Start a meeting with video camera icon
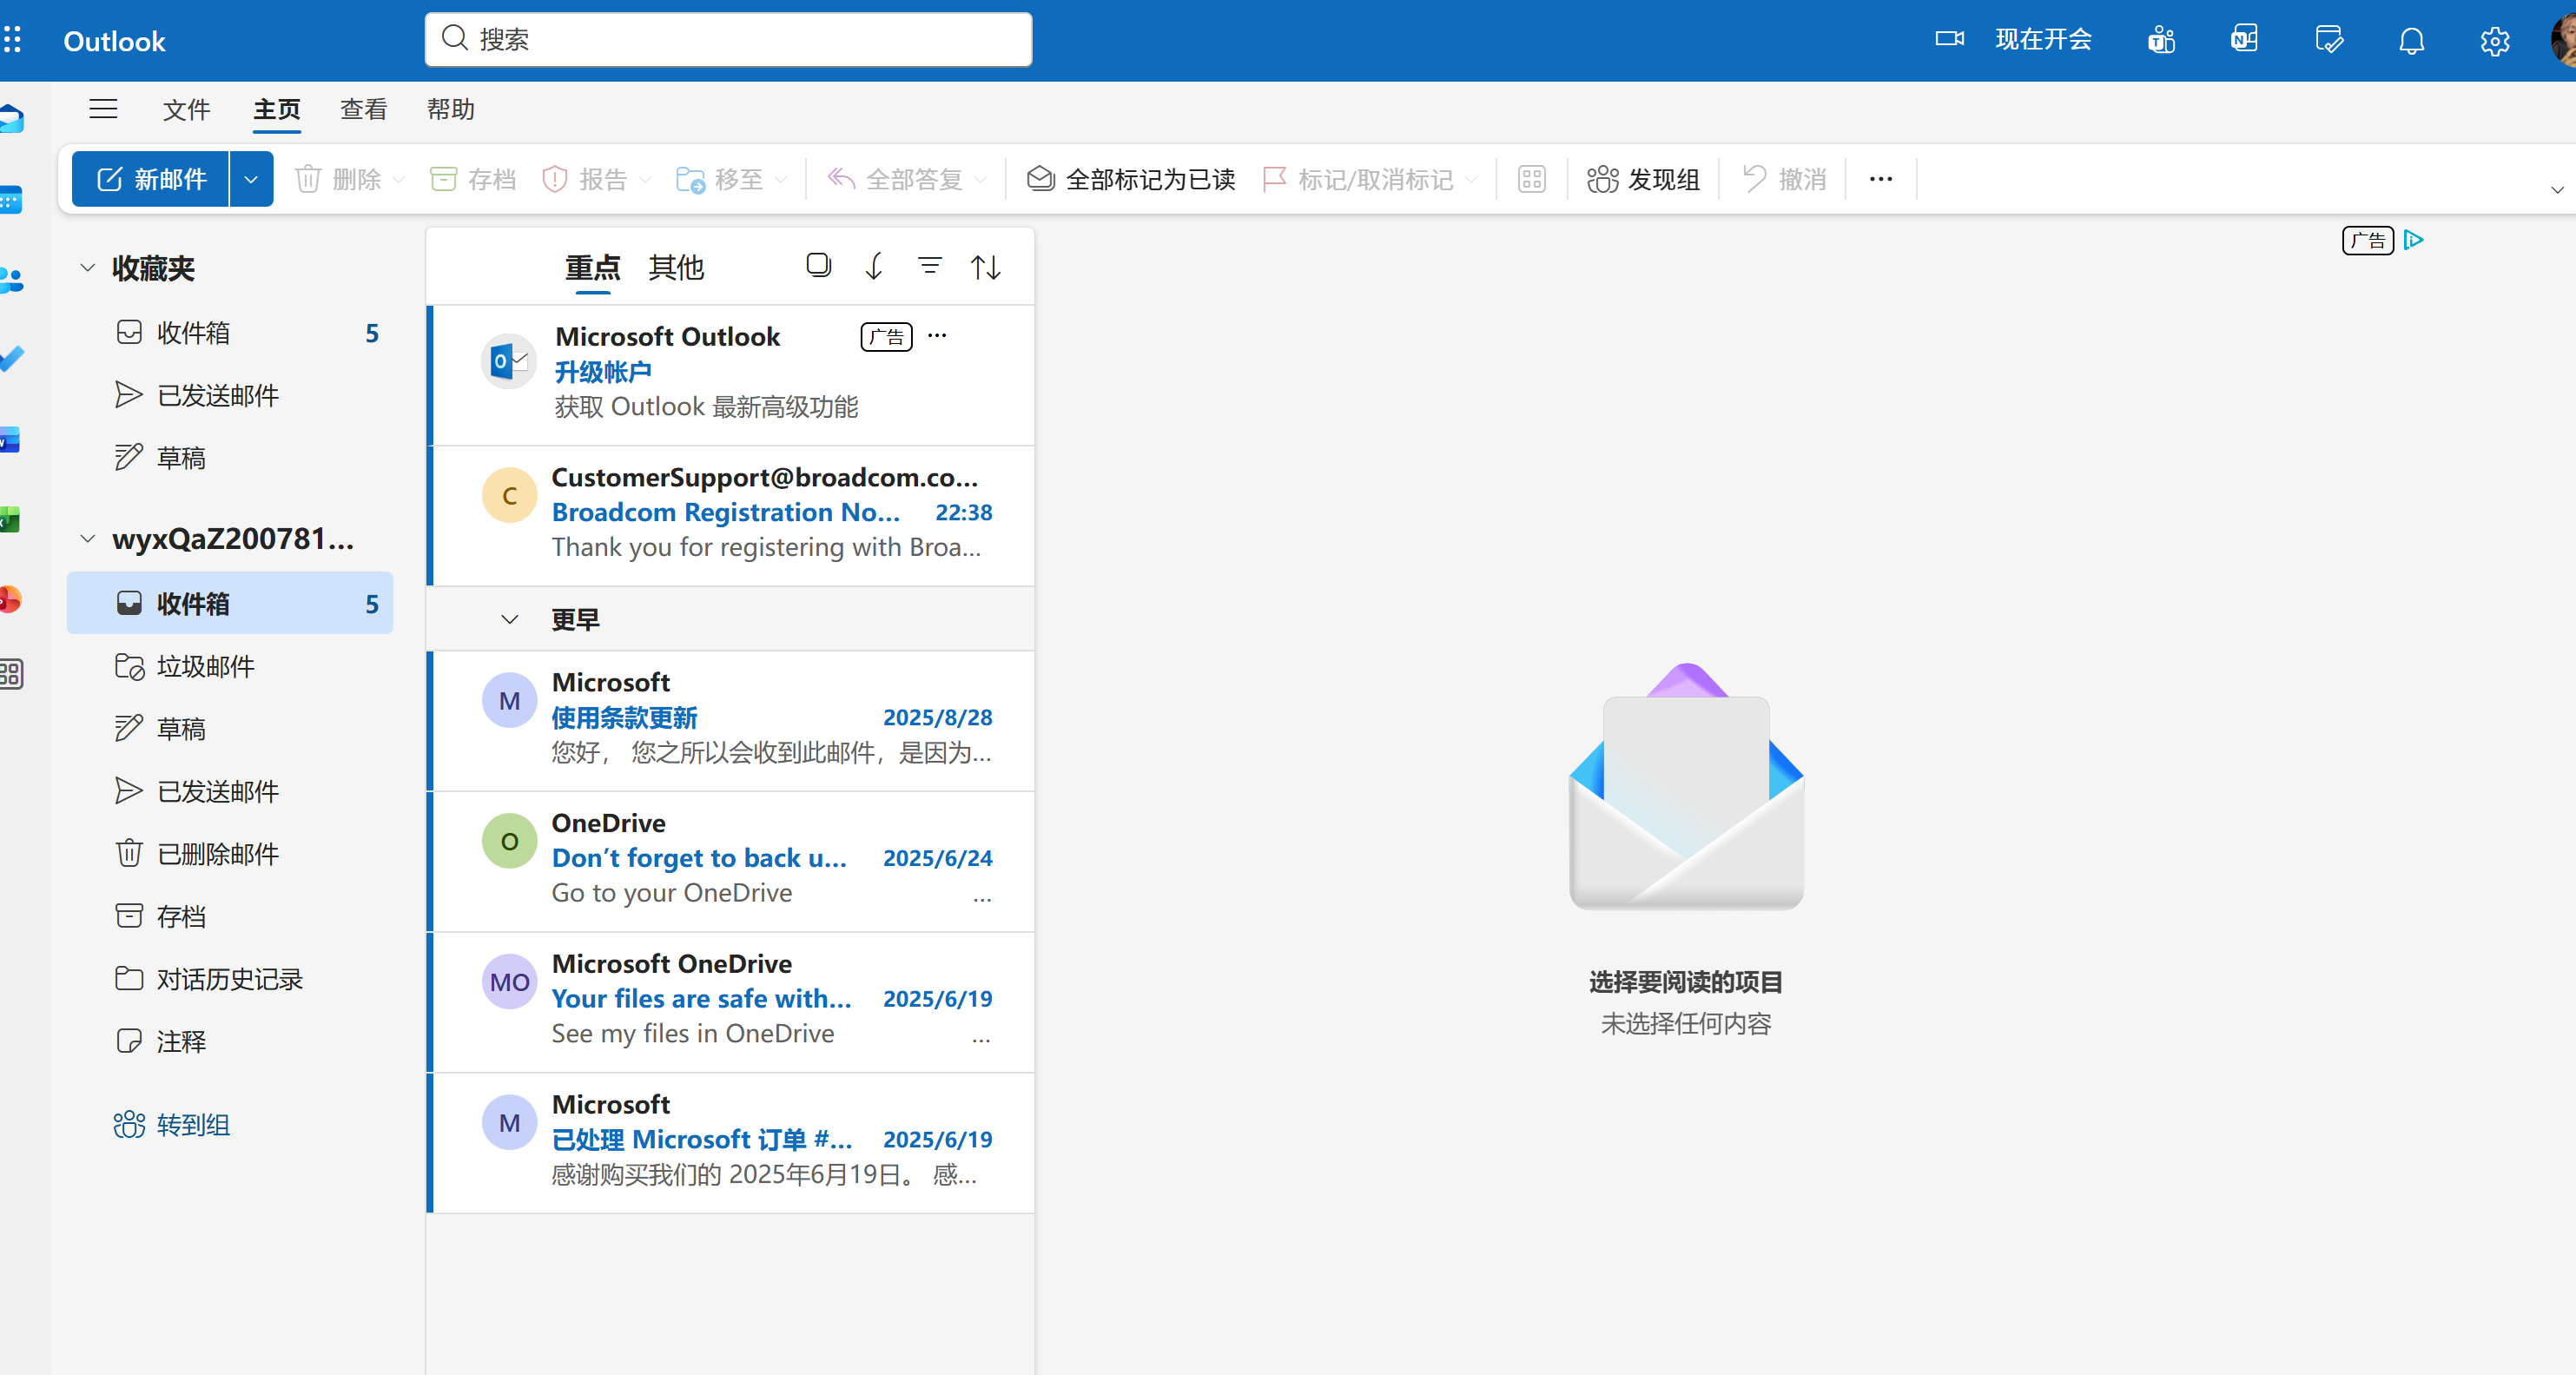2576x1375 pixels. point(1949,39)
